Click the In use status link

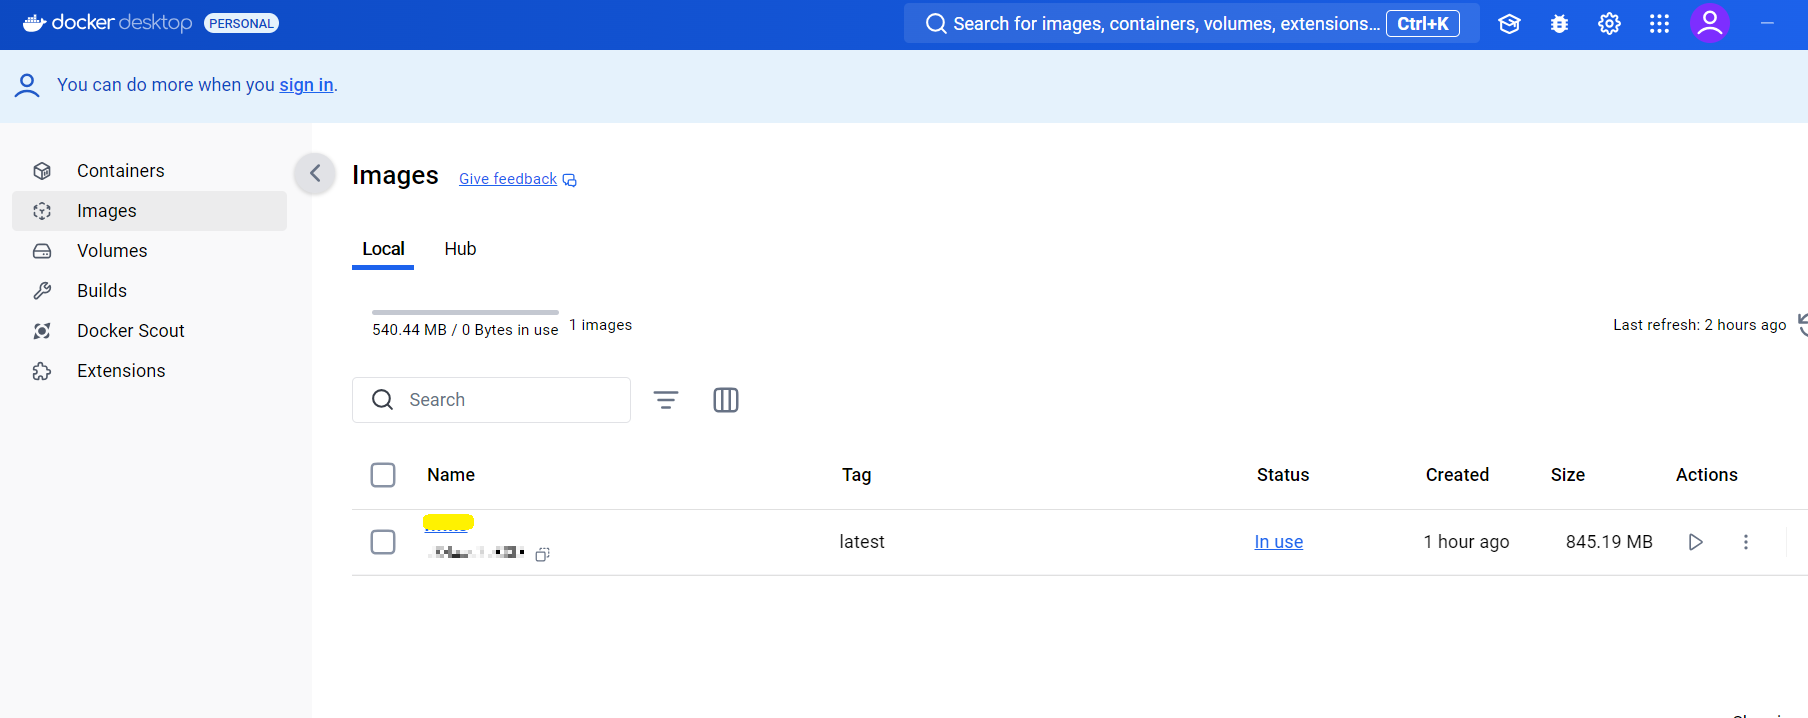[x=1279, y=542]
